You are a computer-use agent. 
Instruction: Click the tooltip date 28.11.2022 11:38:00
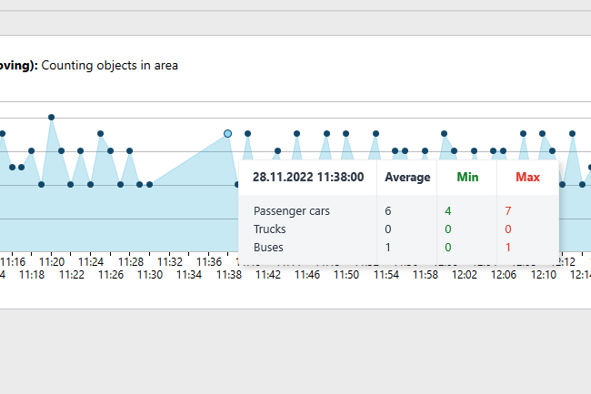tap(308, 177)
